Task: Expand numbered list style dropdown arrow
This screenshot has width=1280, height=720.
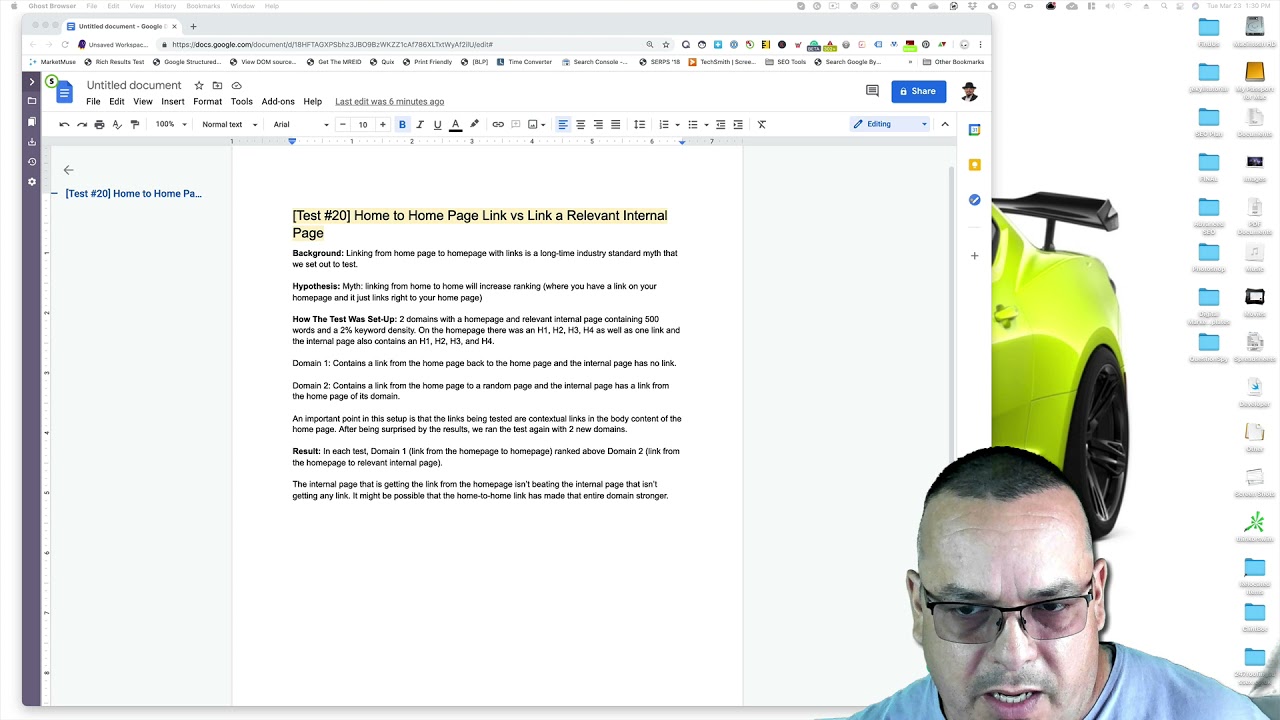Action: click(677, 125)
